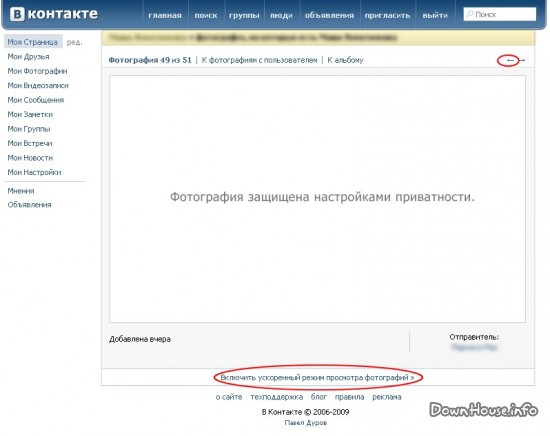The width and height of the screenshot is (550, 436).
Task: Go to previous photo with left arrow
Action: (510, 60)
